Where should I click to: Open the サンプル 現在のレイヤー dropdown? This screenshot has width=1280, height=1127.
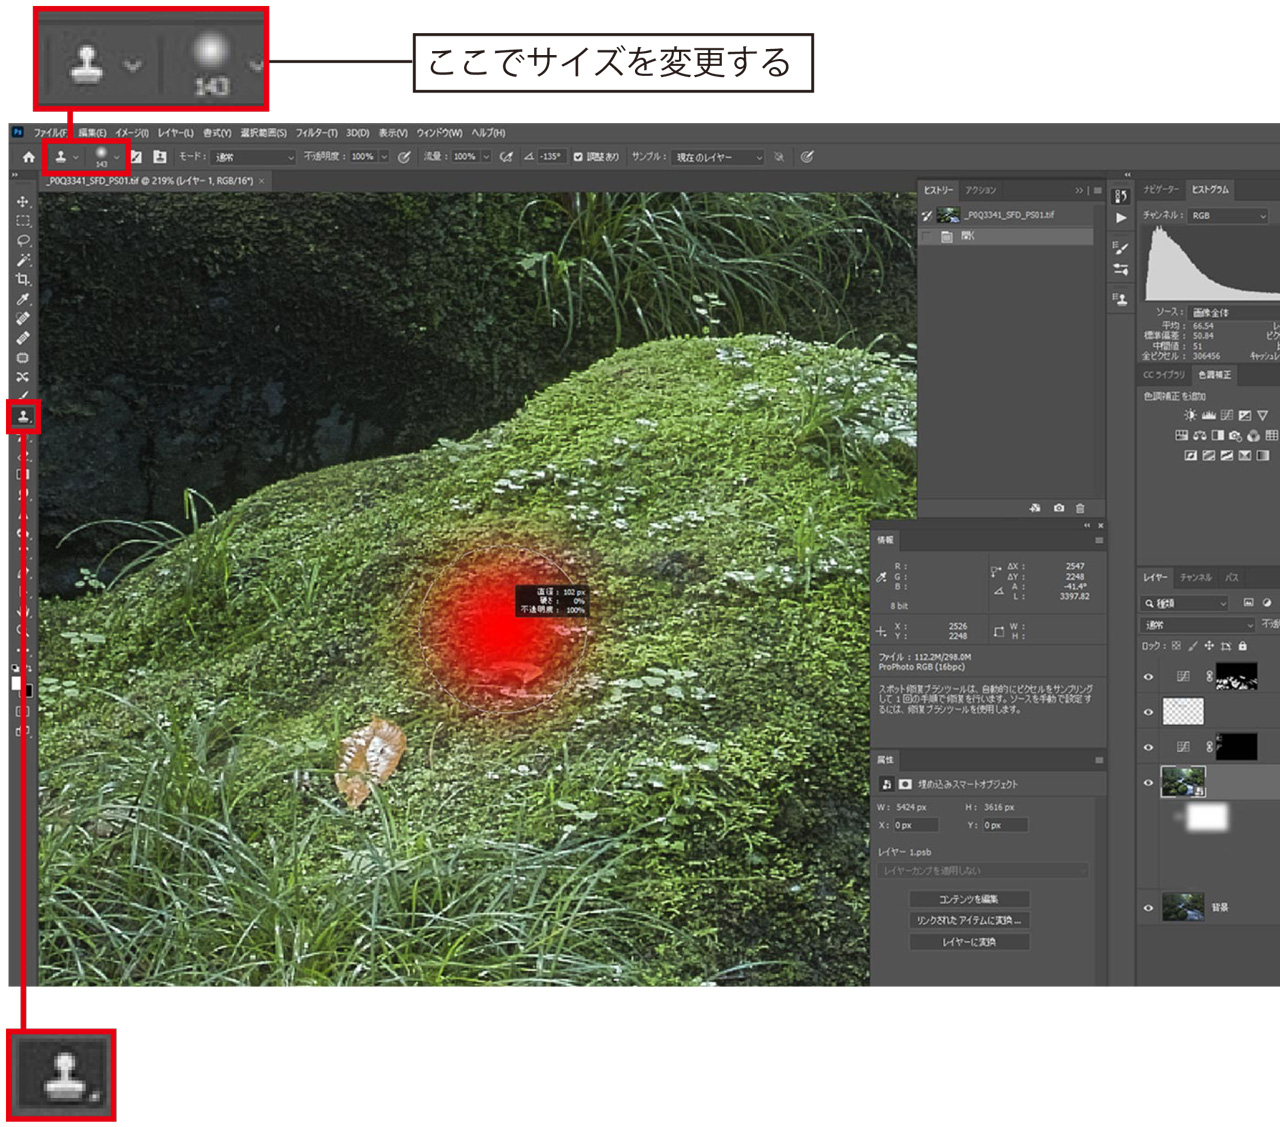pos(718,157)
